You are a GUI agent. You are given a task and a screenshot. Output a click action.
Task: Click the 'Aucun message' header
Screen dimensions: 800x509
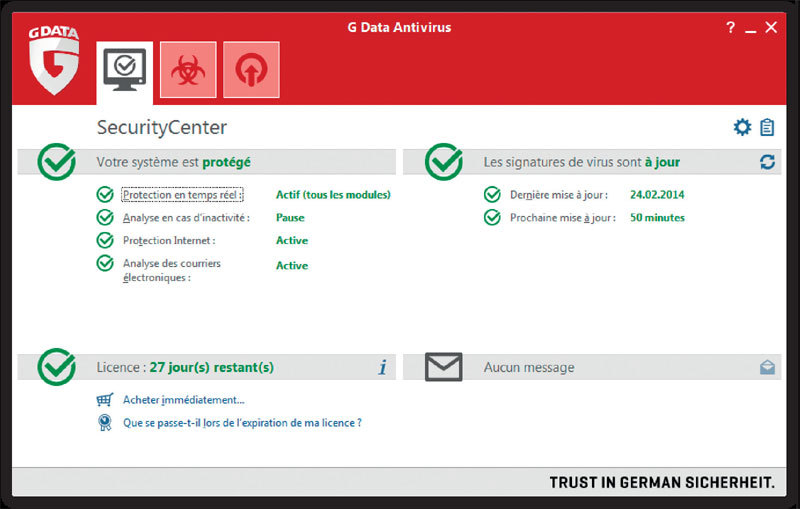(x=529, y=367)
